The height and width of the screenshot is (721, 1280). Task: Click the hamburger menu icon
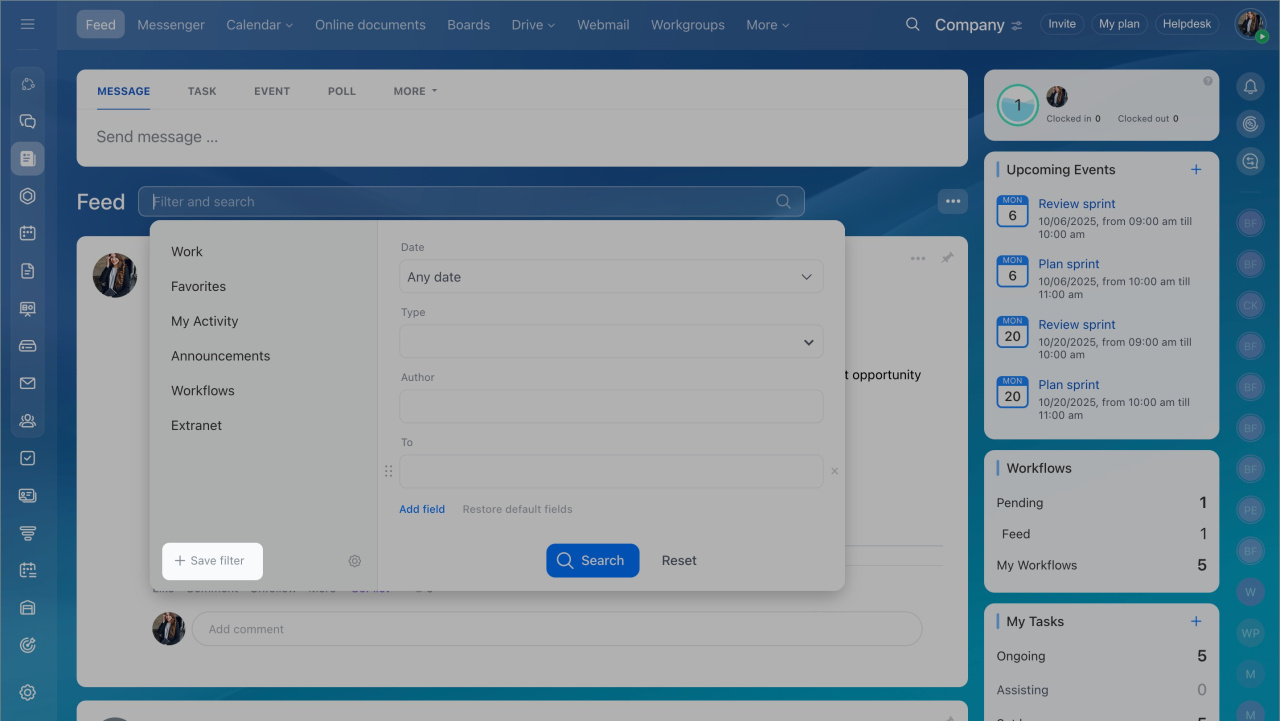pos(28,24)
